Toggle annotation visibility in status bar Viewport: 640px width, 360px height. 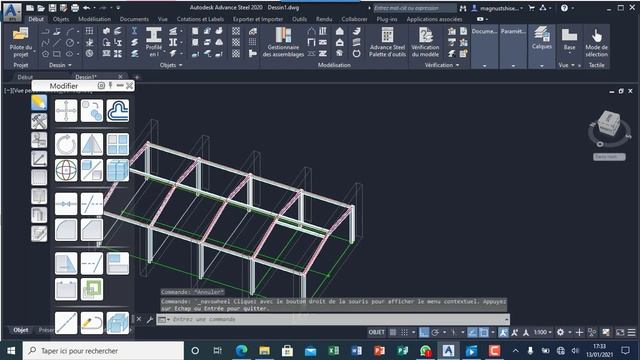coord(503,332)
